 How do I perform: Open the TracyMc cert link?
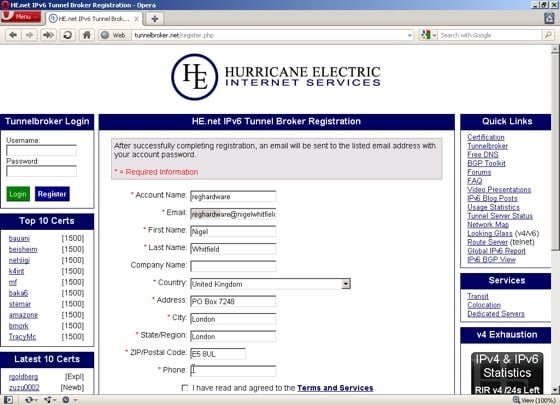coord(22,337)
